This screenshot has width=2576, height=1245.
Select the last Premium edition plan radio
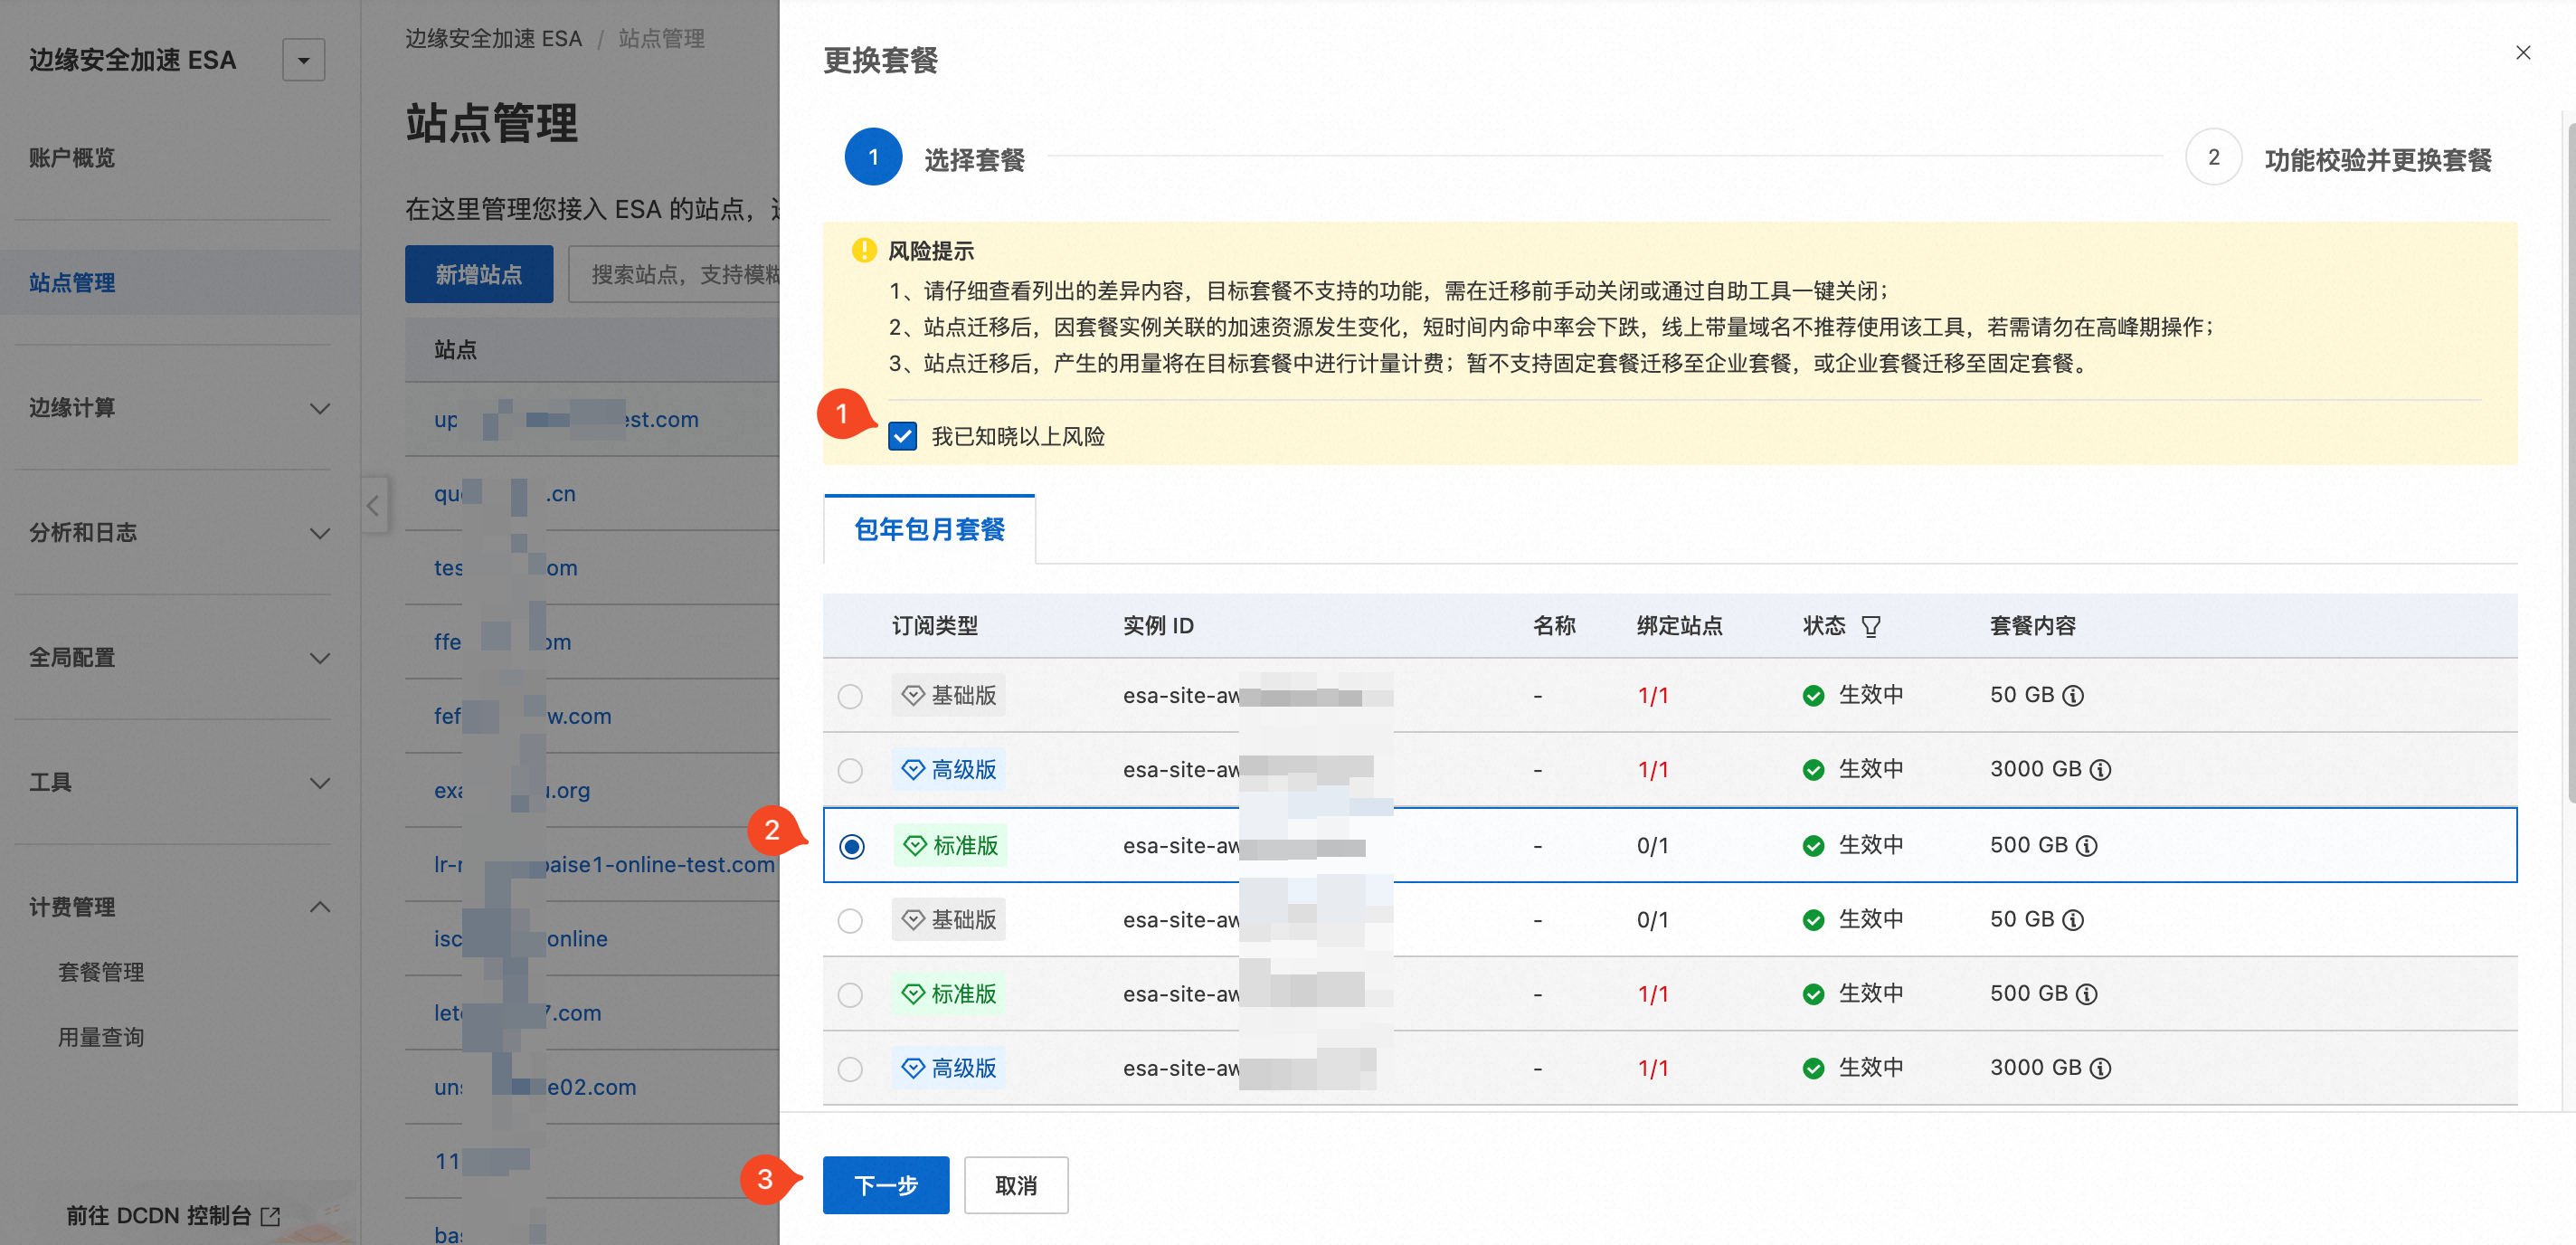tap(850, 1069)
